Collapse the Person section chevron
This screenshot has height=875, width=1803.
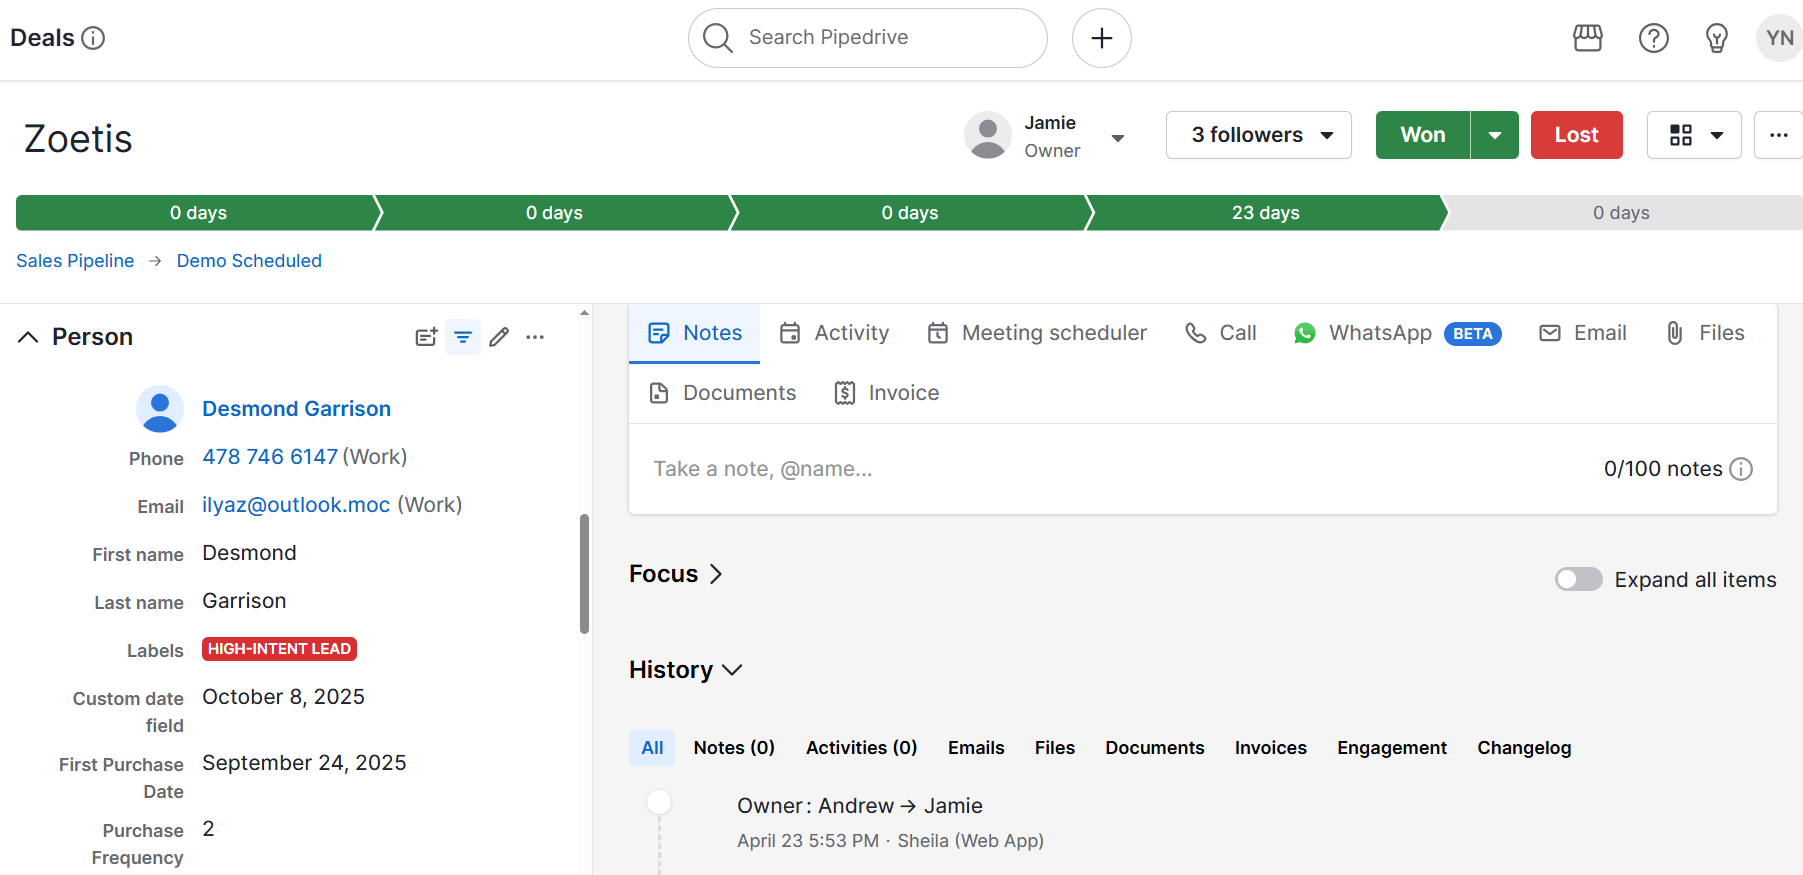pyautogui.click(x=28, y=337)
